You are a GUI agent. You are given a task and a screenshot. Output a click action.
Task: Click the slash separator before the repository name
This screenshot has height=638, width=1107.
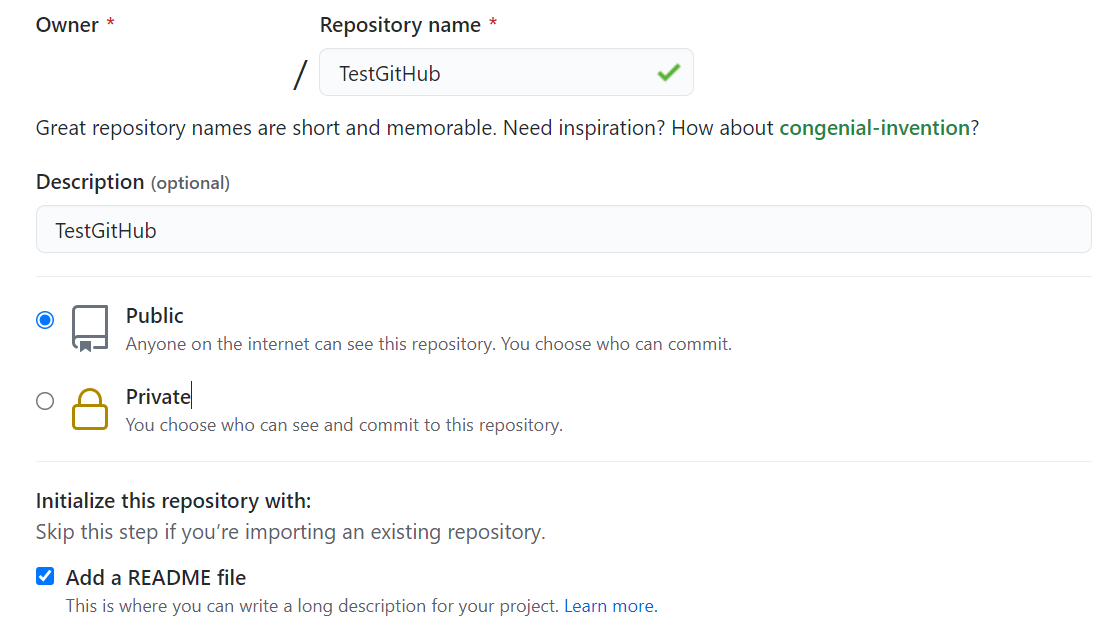pyautogui.click(x=300, y=74)
